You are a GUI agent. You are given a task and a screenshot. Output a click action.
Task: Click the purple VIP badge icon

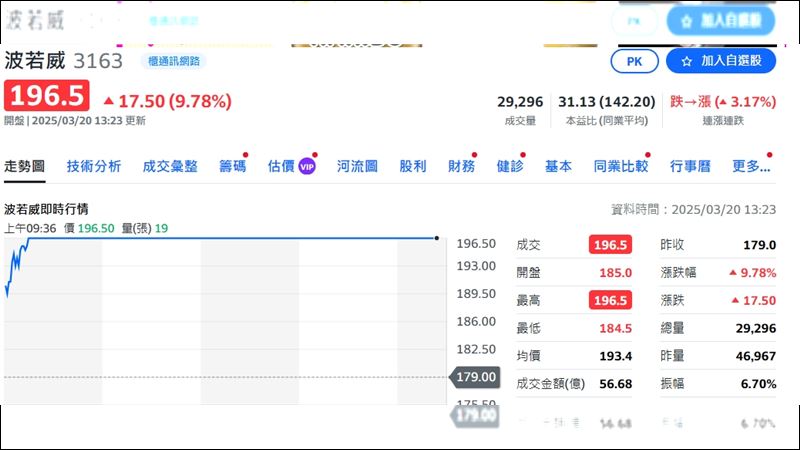click(x=307, y=167)
